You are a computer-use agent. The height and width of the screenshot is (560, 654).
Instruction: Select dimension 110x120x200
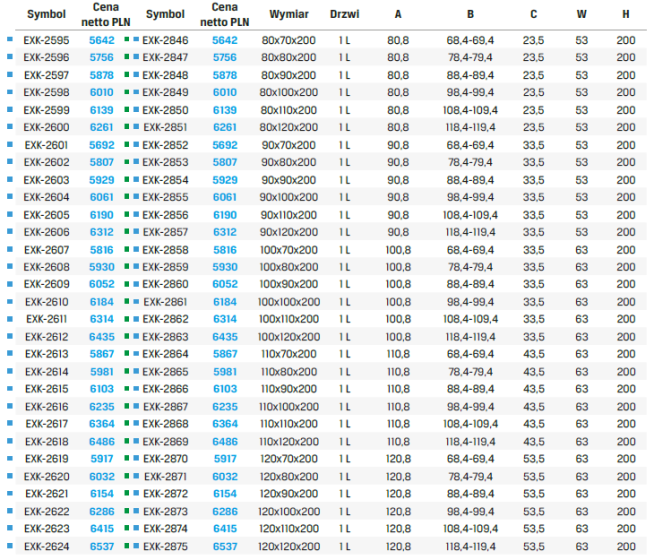point(289,442)
